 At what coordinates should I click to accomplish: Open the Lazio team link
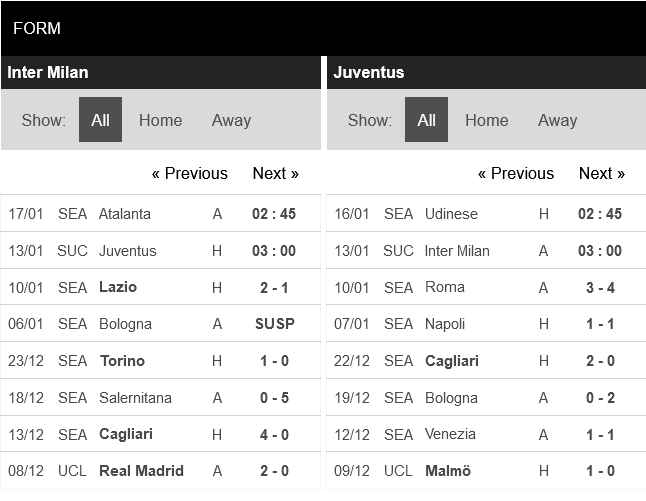pyautogui.click(x=118, y=287)
